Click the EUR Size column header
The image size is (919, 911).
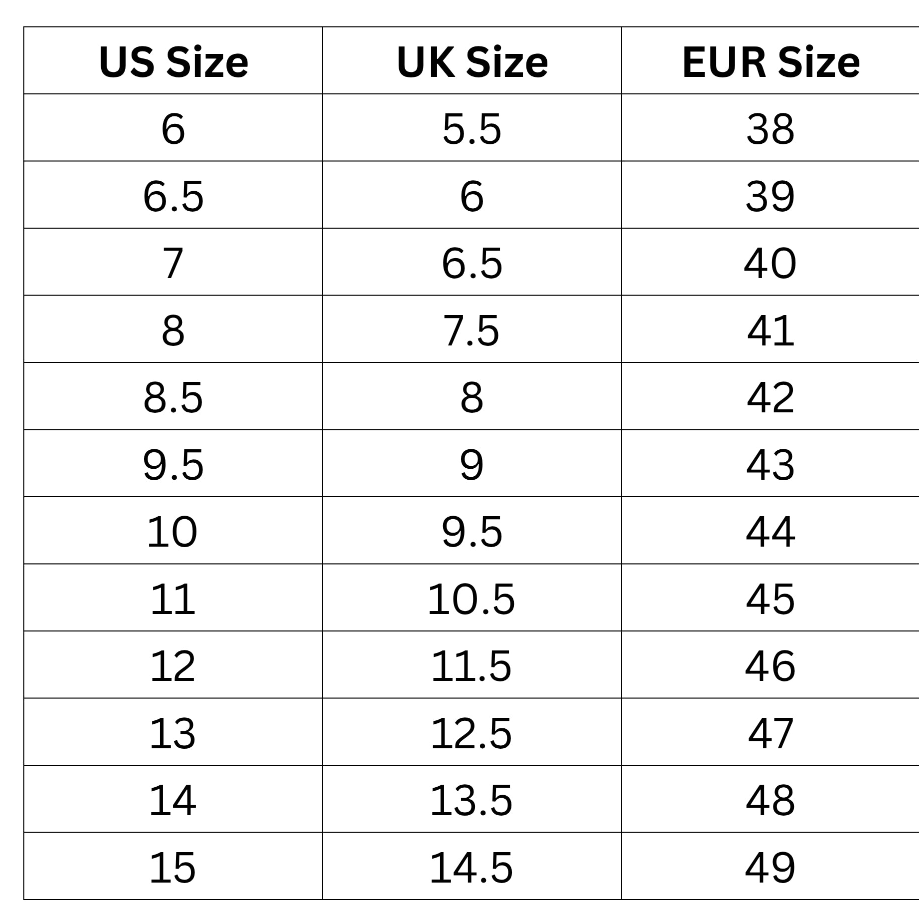click(770, 62)
